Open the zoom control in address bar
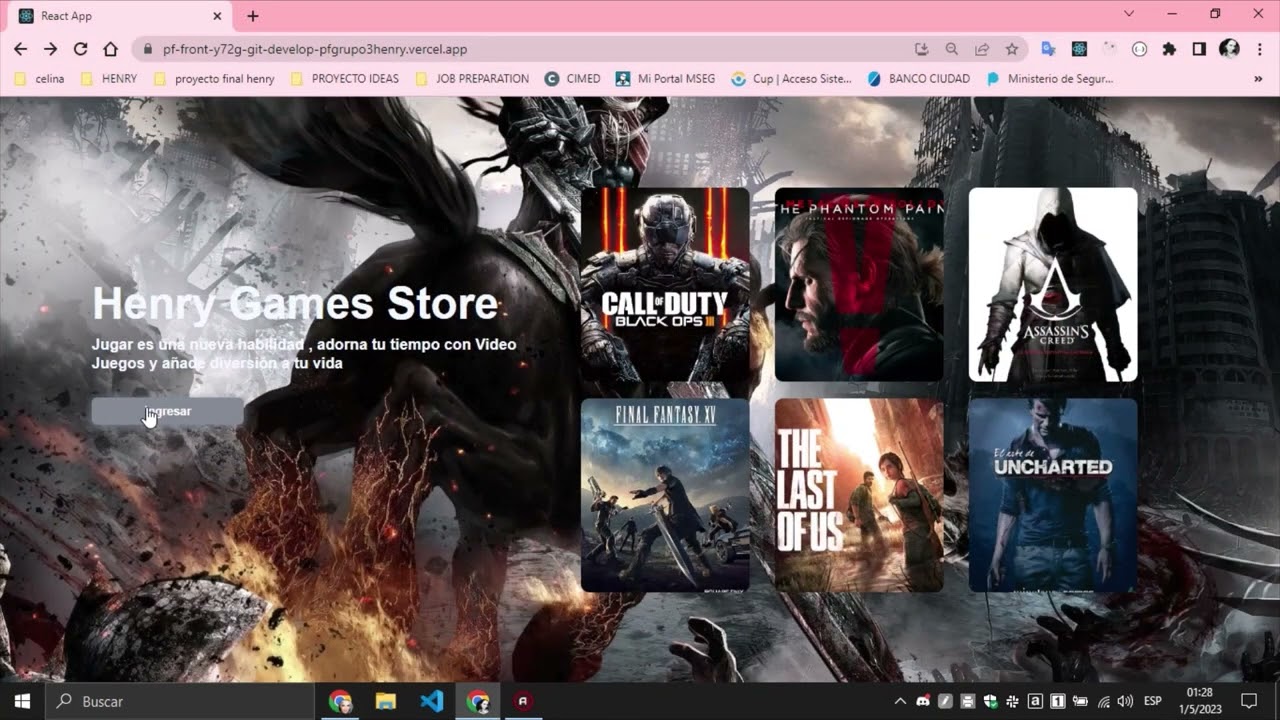The height and width of the screenshot is (720, 1280). coord(952,49)
